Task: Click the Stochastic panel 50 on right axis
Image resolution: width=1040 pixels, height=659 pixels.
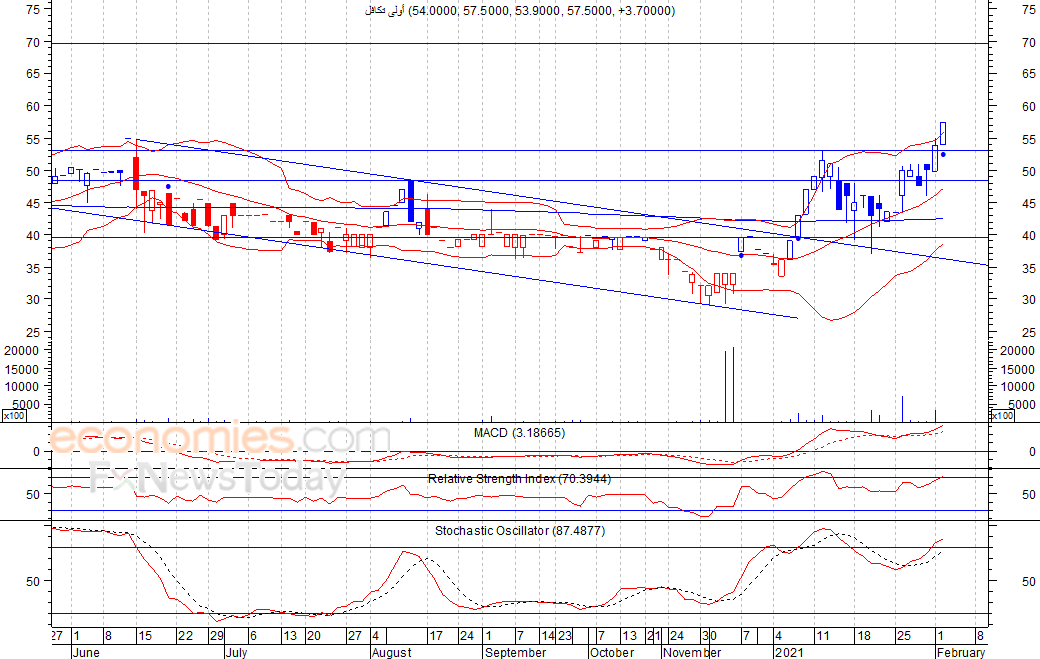Action: (x=1029, y=581)
